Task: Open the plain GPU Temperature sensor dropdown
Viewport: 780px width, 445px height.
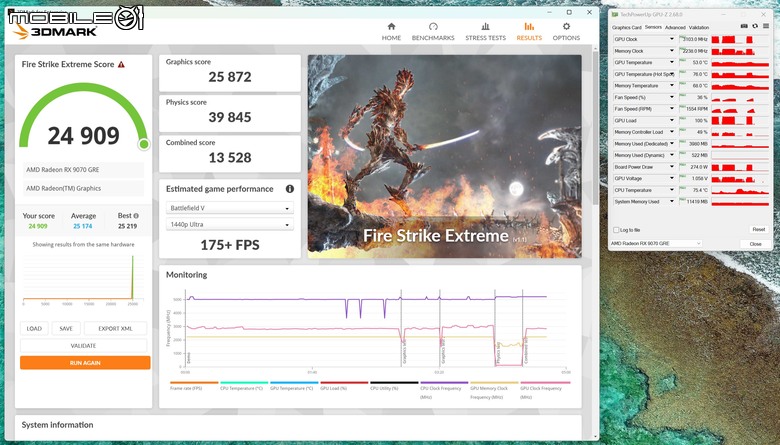Action: pos(672,63)
